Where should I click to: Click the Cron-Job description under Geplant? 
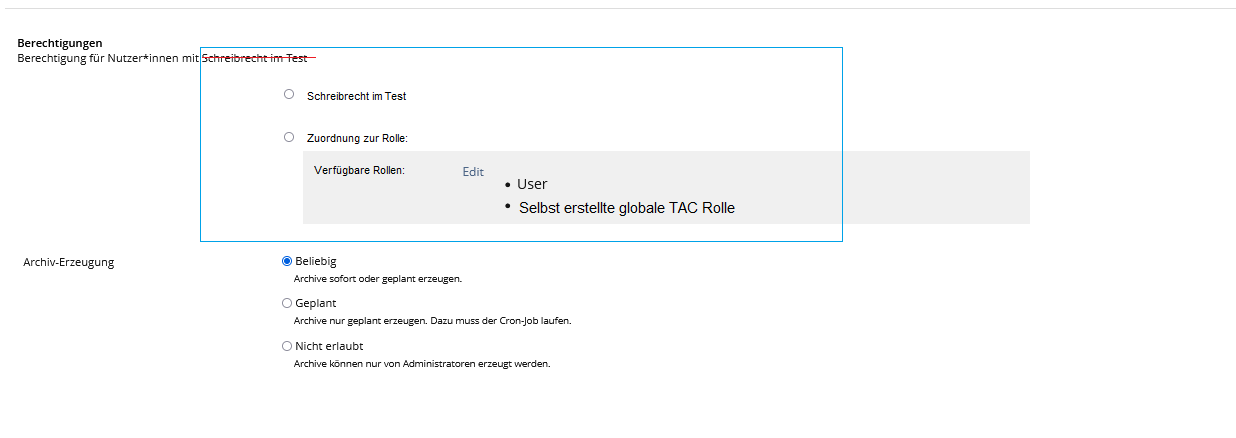[432, 321]
